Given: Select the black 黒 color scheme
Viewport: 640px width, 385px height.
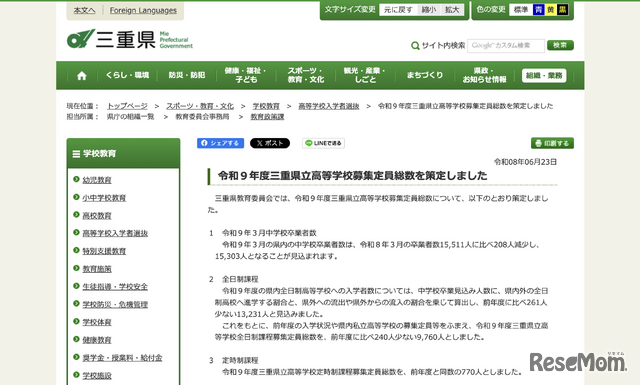Looking at the screenshot, I should coord(562,10).
